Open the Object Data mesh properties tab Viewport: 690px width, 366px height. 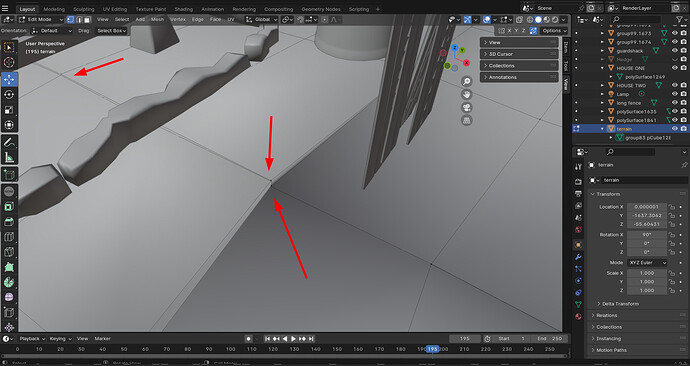[578, 304]
